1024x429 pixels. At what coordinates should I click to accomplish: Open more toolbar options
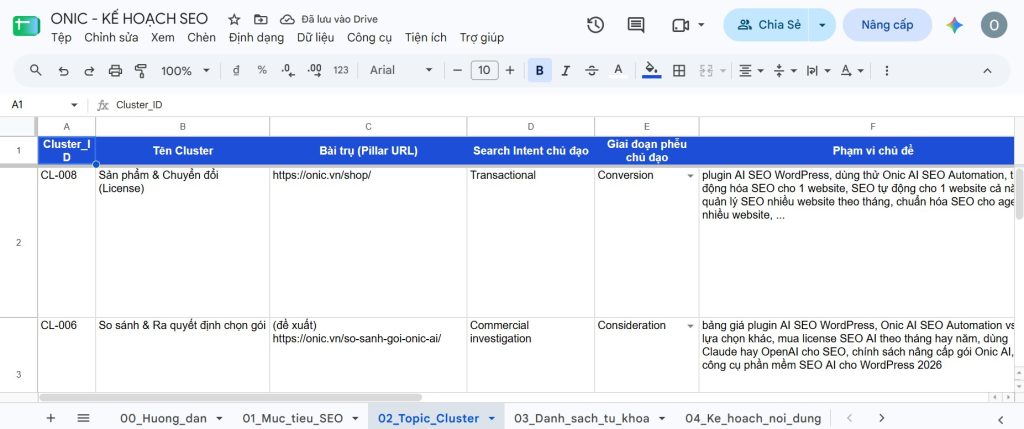click(886, 71)
